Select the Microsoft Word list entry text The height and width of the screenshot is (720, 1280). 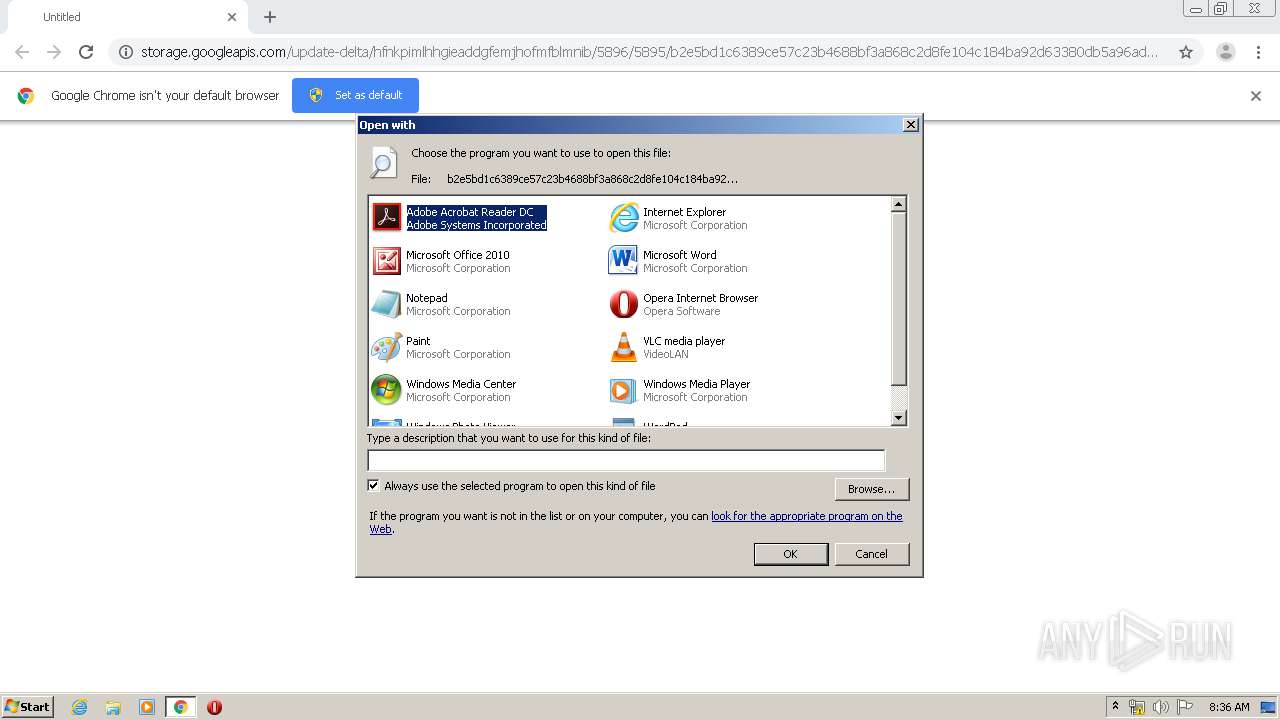click(x=679, y=255)
